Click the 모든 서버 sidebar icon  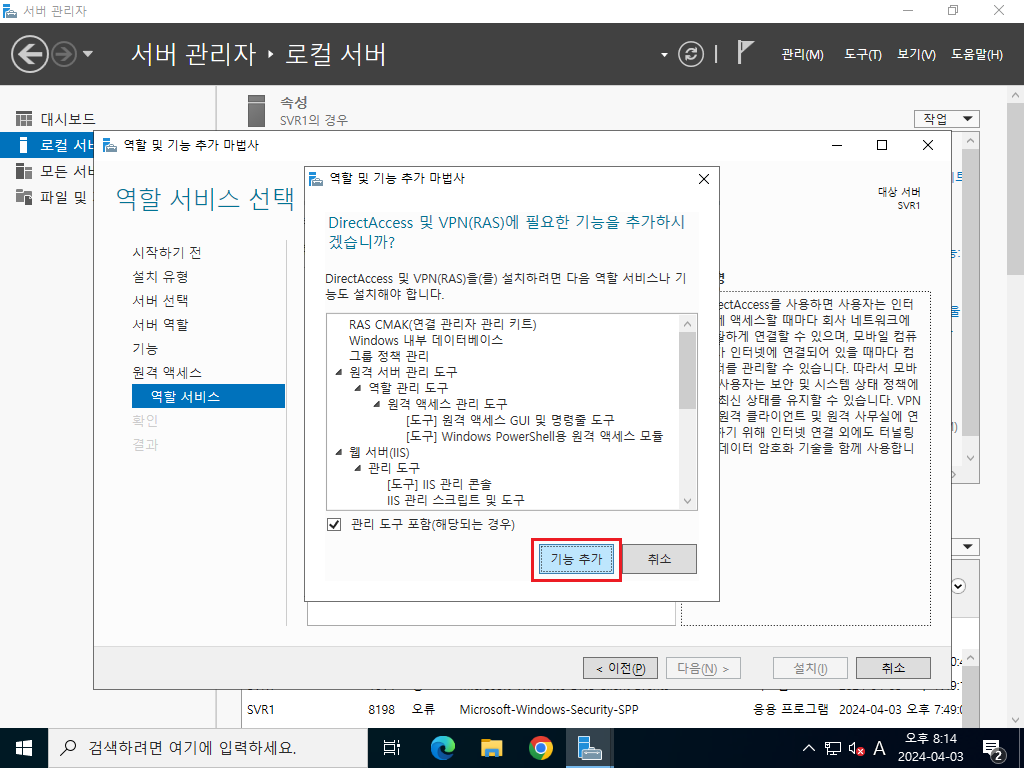click(24, 171)
